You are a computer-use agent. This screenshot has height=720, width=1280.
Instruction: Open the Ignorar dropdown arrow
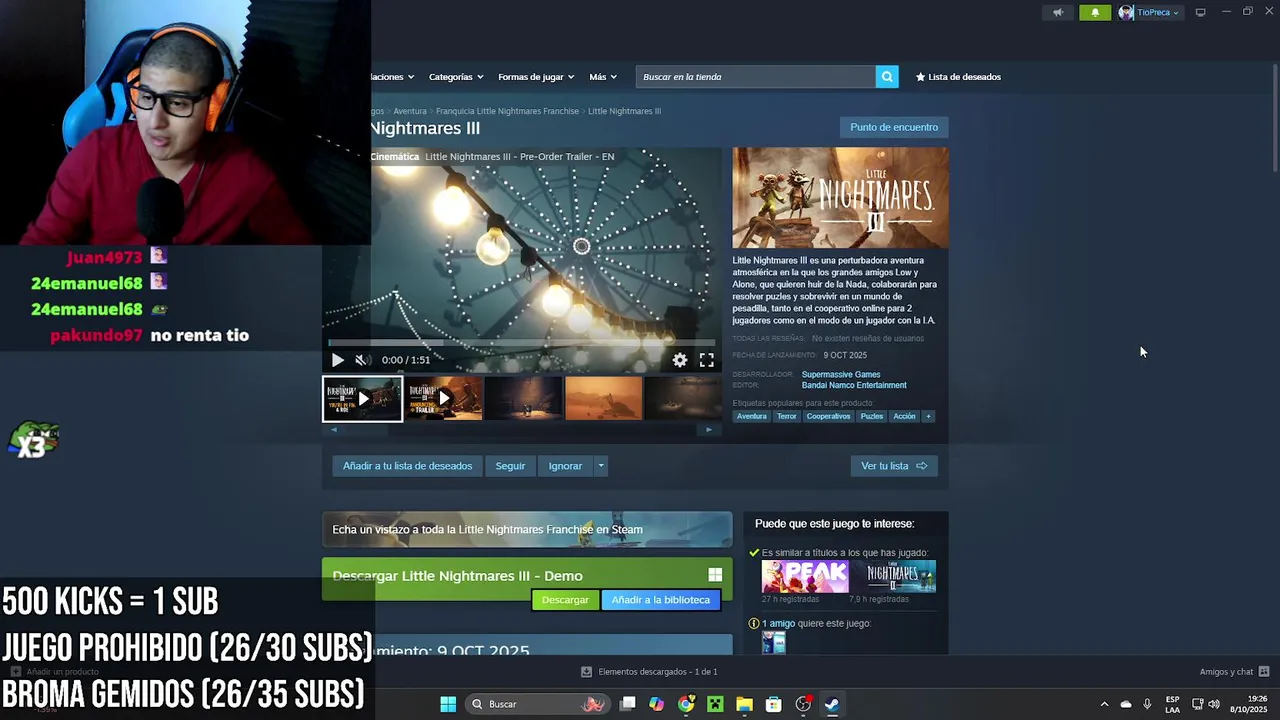600,466
